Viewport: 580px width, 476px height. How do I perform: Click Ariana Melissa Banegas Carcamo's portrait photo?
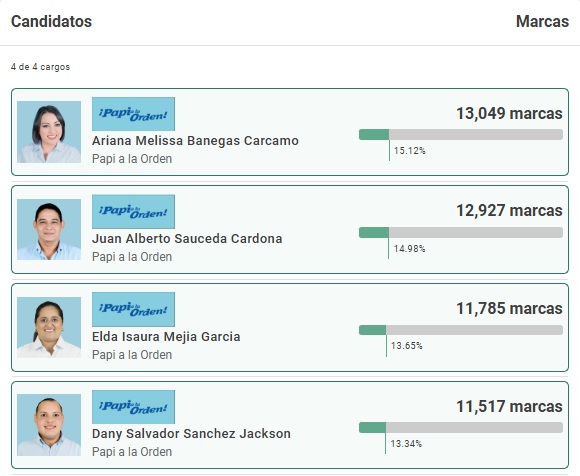(49, 132)
